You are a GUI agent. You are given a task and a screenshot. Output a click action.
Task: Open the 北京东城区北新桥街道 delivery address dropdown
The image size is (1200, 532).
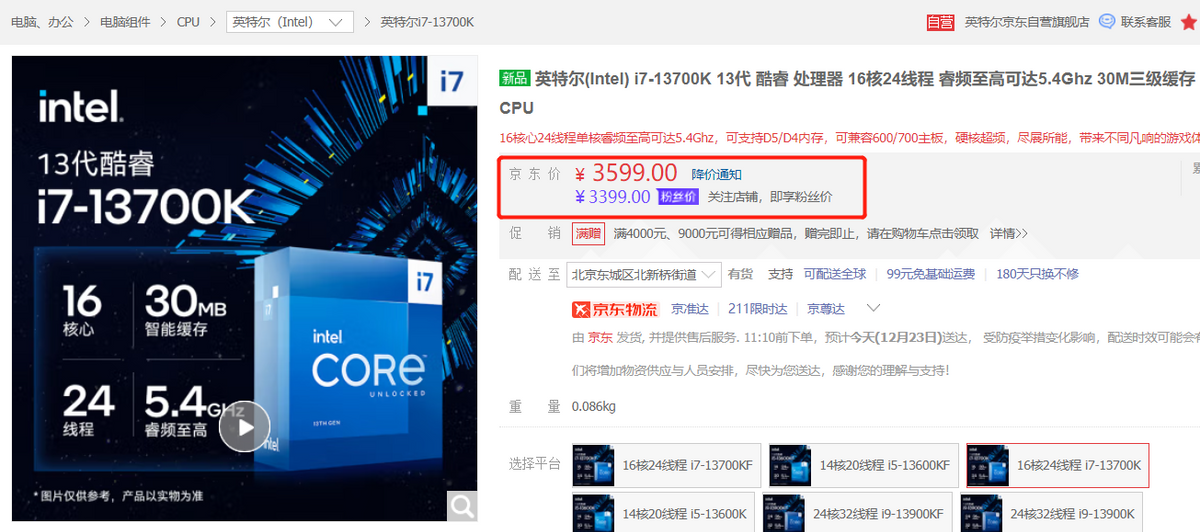point(645,274)
